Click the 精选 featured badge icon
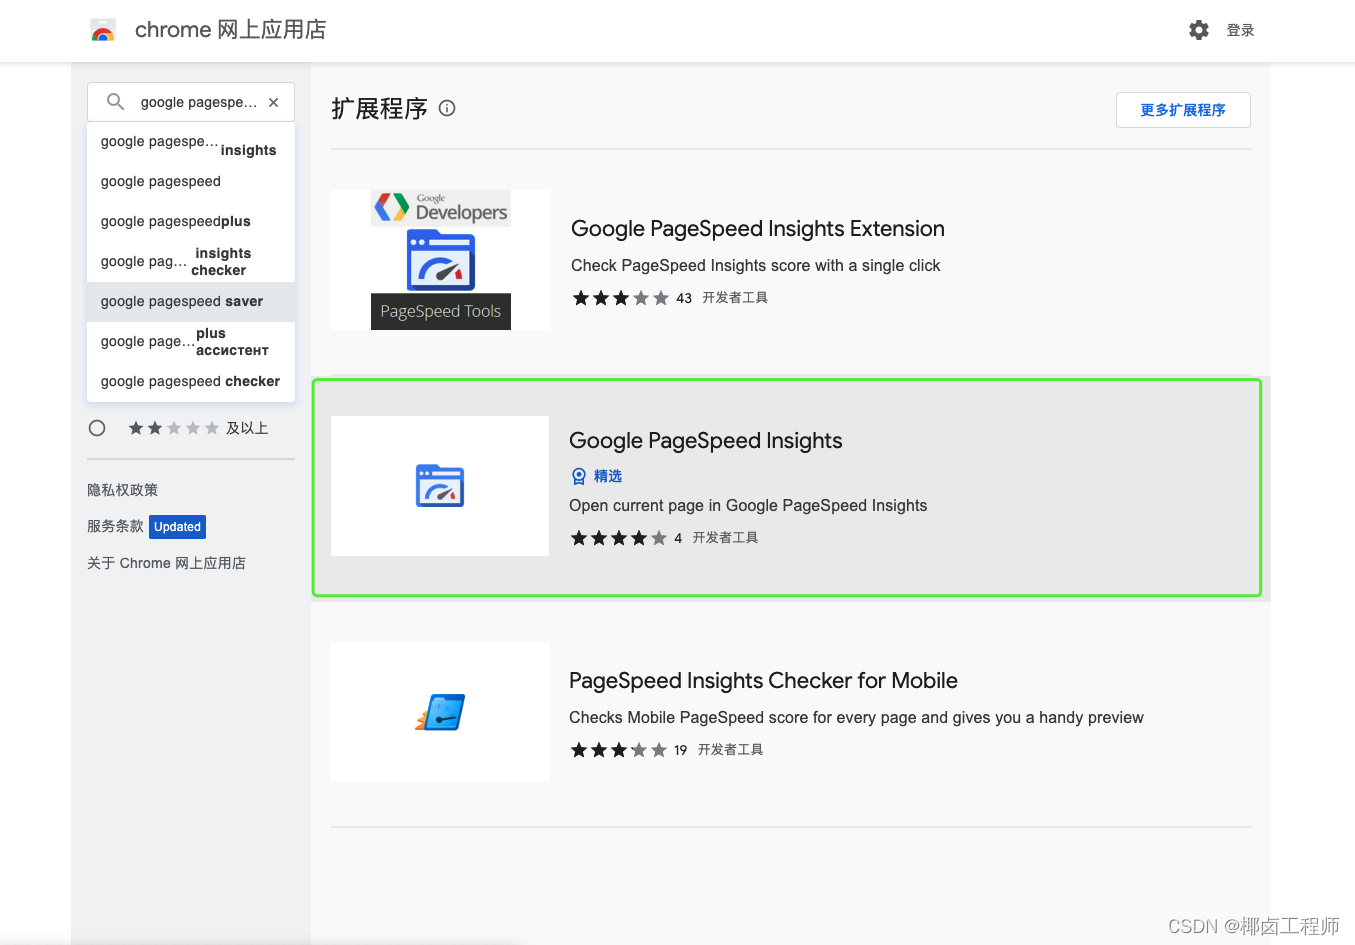 tap(578, 476)
